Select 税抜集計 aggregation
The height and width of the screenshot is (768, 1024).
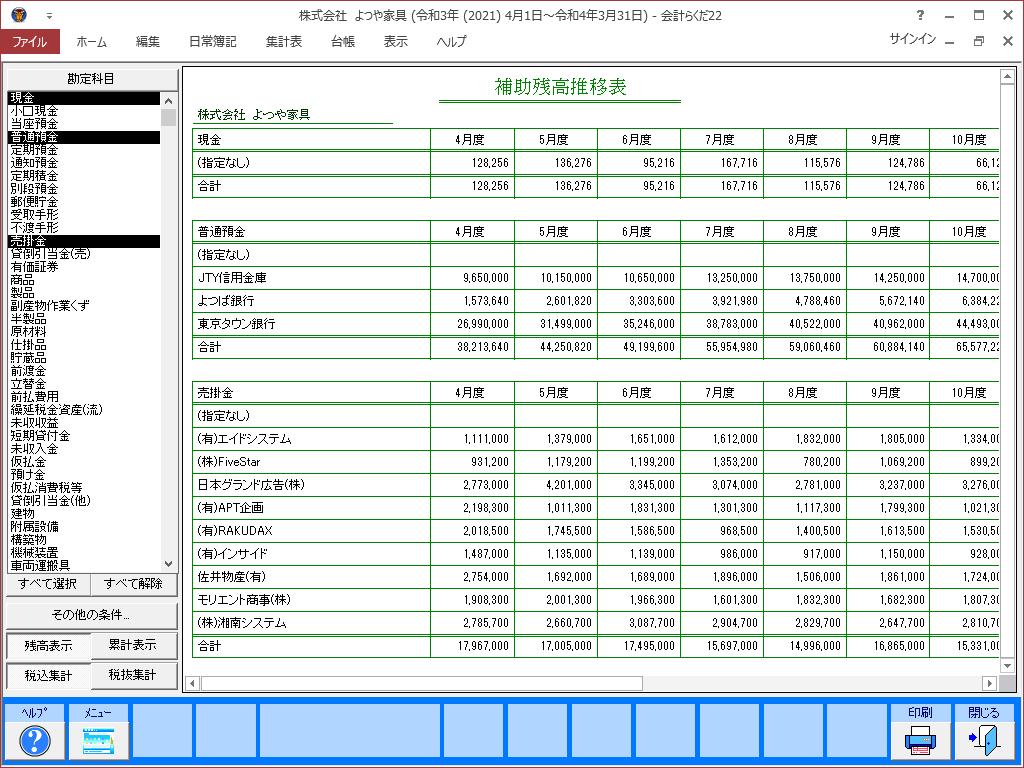point(133,675)
